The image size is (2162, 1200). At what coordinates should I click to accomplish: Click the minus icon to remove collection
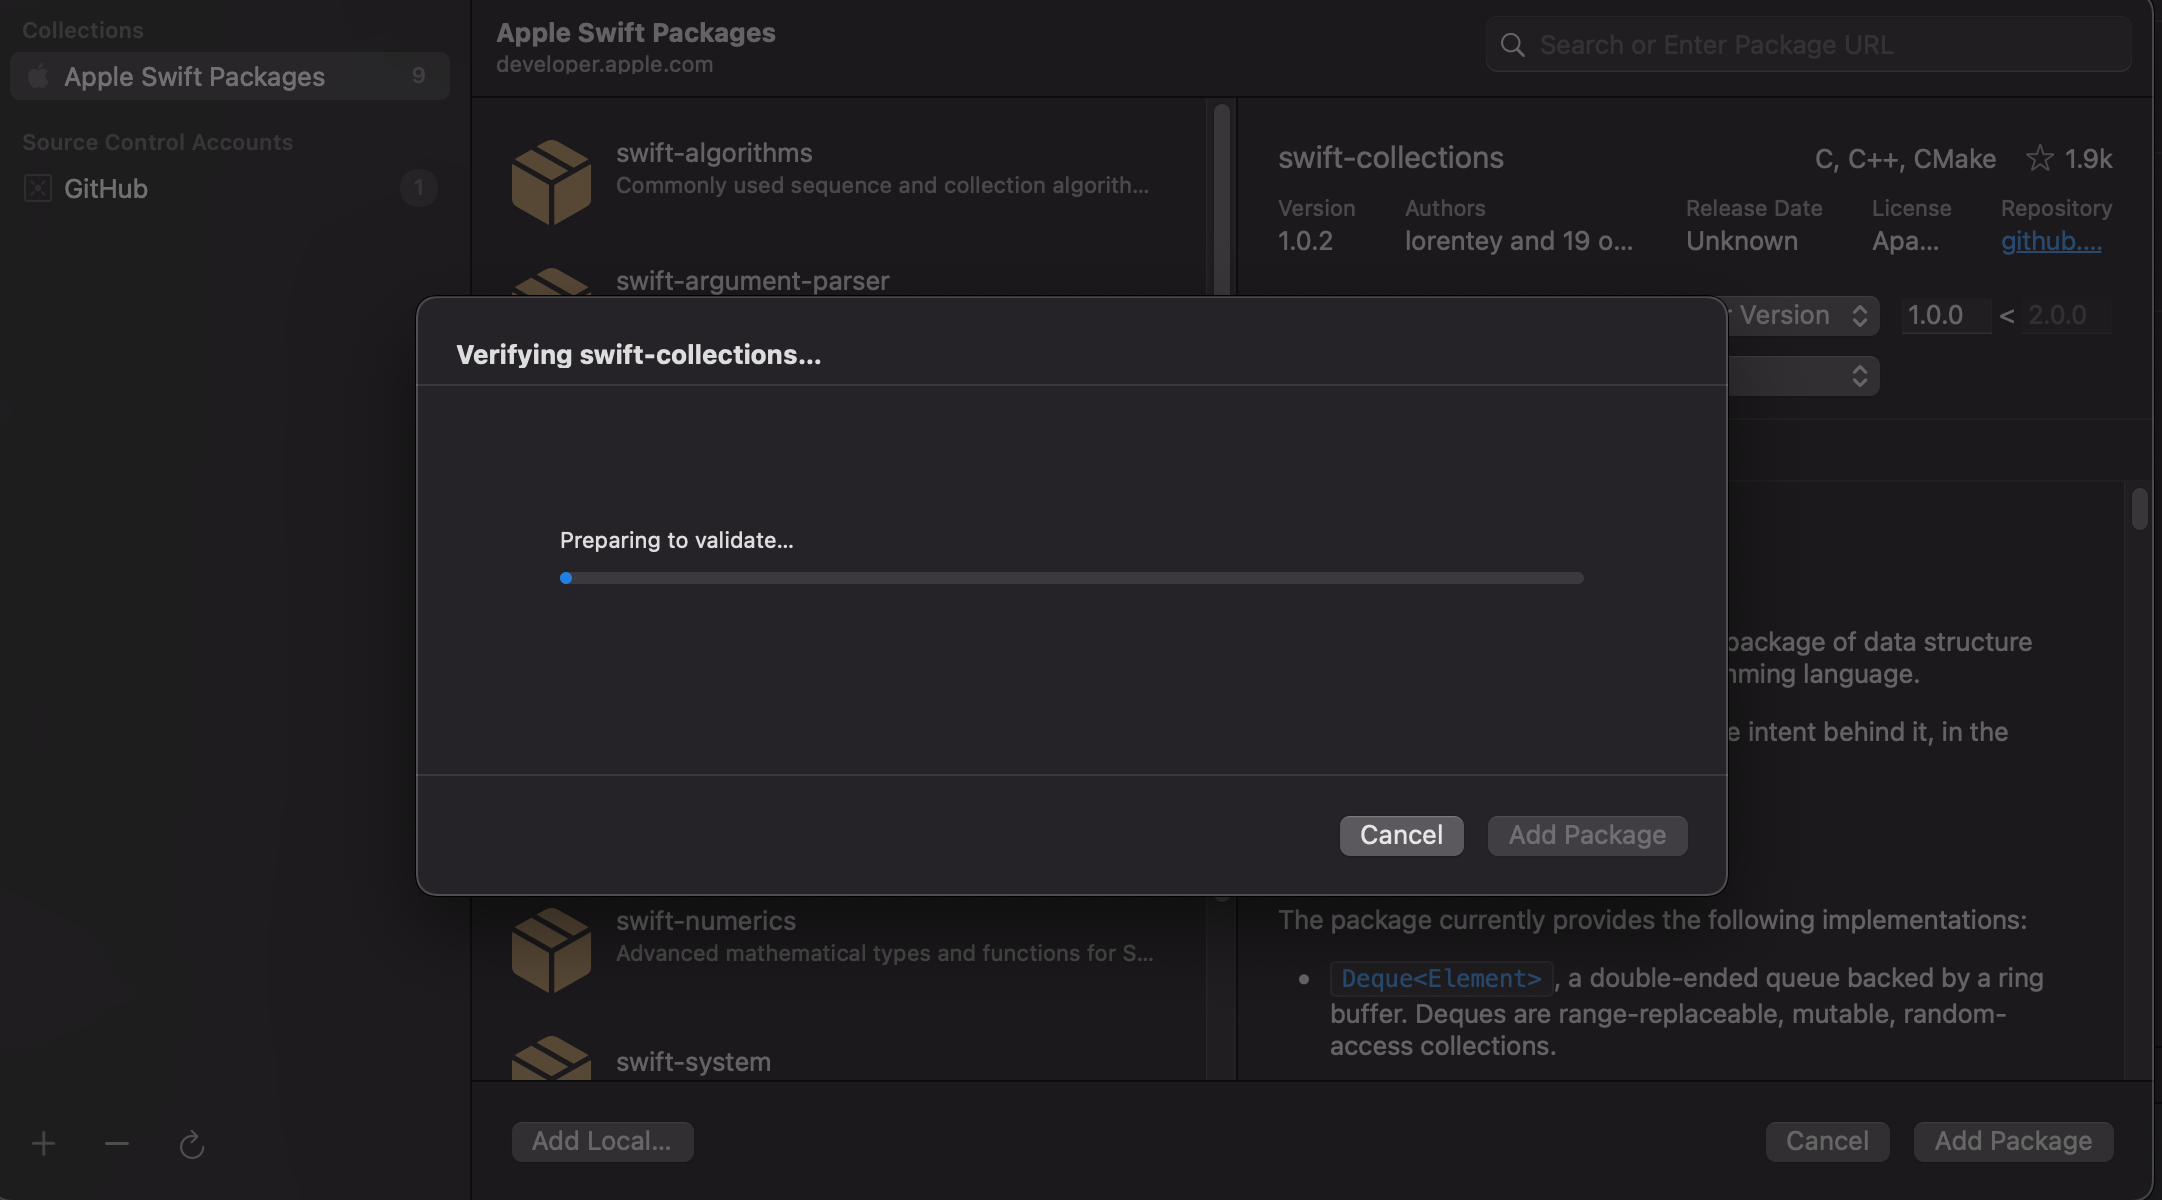[117, 1143]
